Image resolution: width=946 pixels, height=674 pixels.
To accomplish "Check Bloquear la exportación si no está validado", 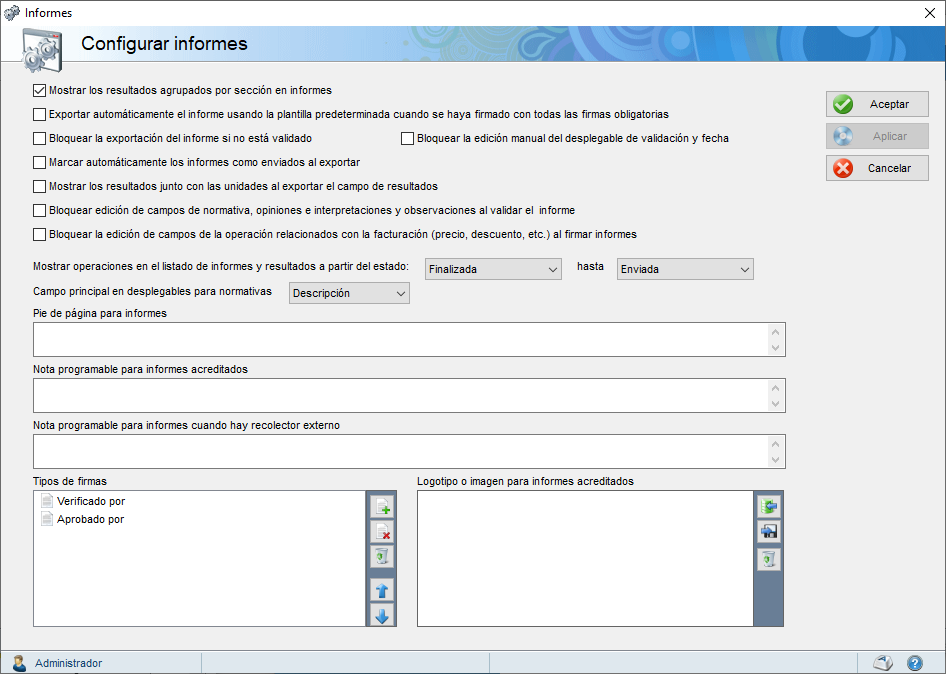I will tap(39, 139).
